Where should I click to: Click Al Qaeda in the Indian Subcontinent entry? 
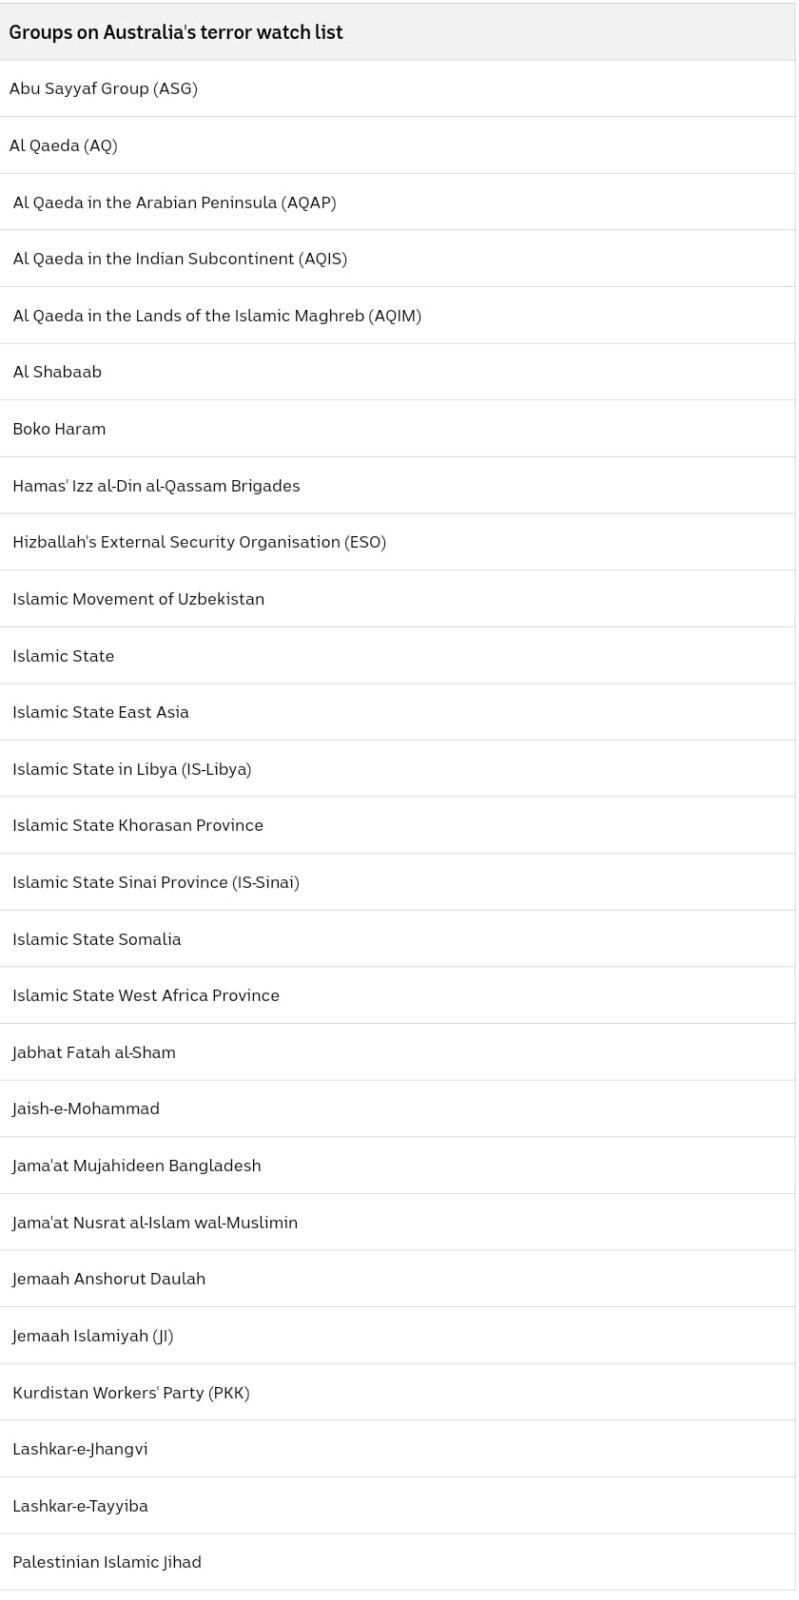(x=399, y=259)
